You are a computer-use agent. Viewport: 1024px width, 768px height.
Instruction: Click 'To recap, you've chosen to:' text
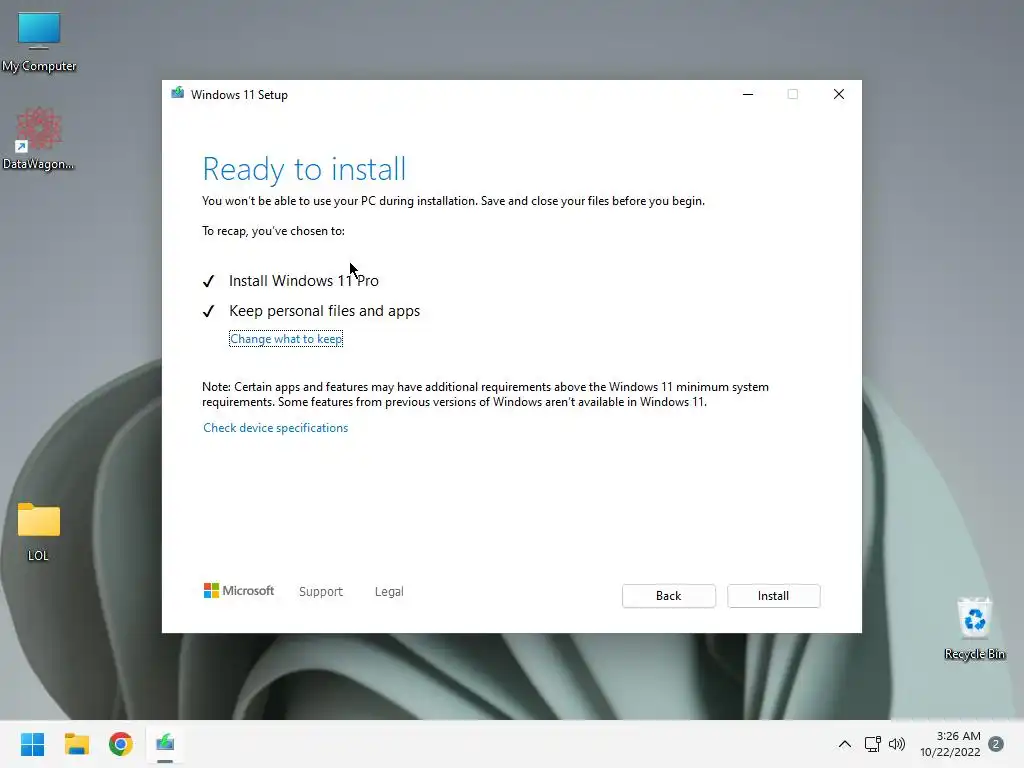[x=273, y=231]
